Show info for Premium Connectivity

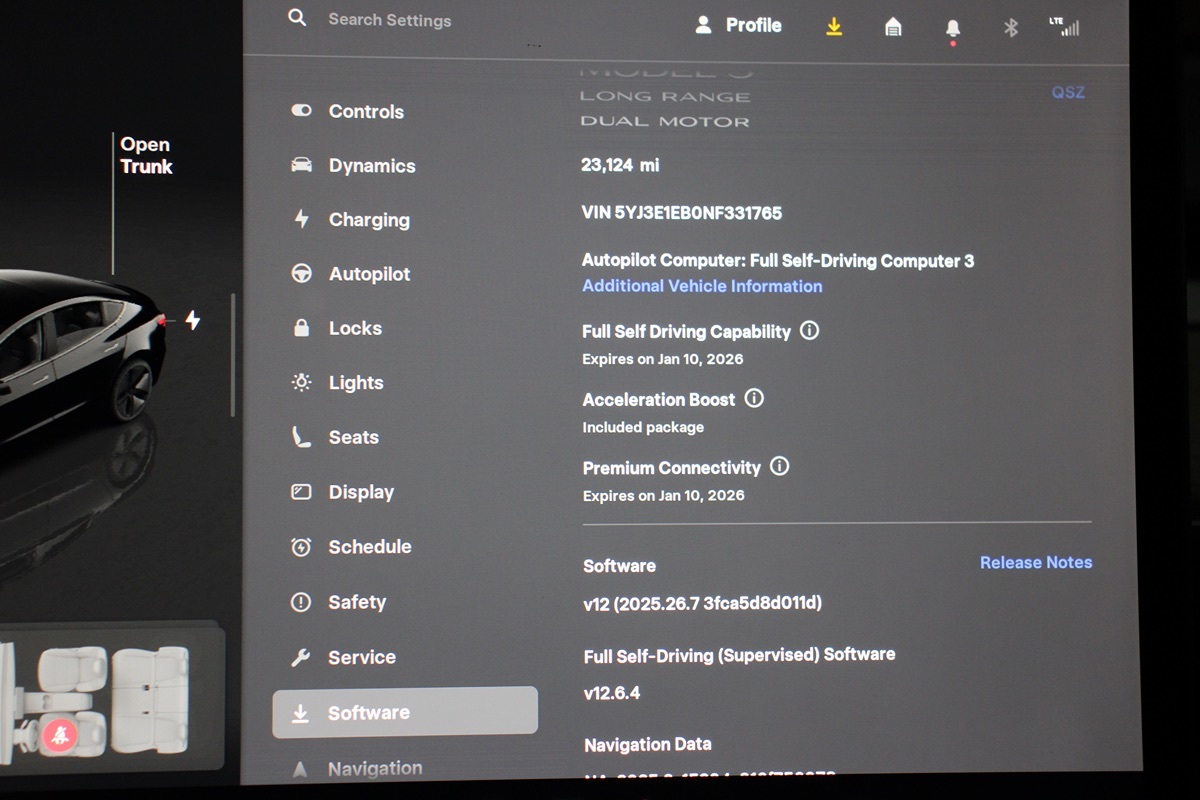click(x=780, y=467)
